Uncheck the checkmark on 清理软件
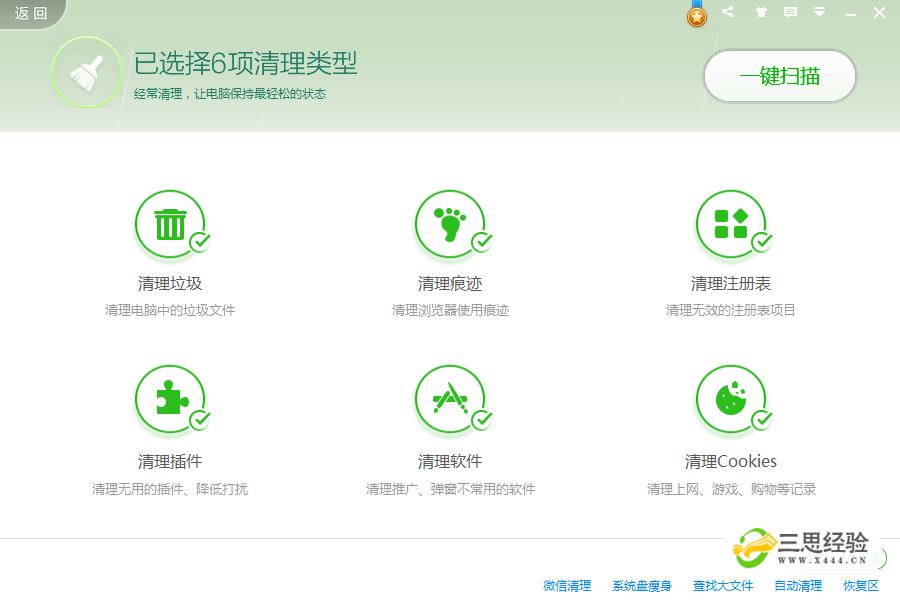Image resolution: width=900 pixels, height=600 pixels. [482, 420]
